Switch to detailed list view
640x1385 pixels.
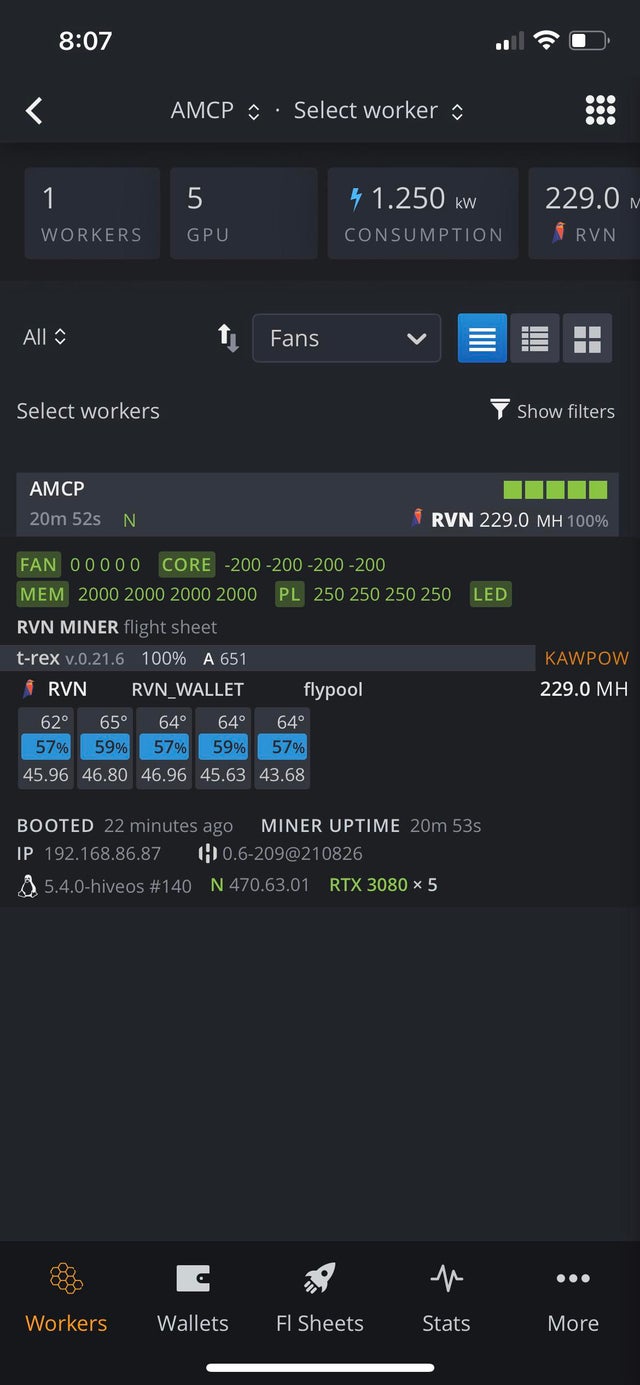click(x=482, y=338)
